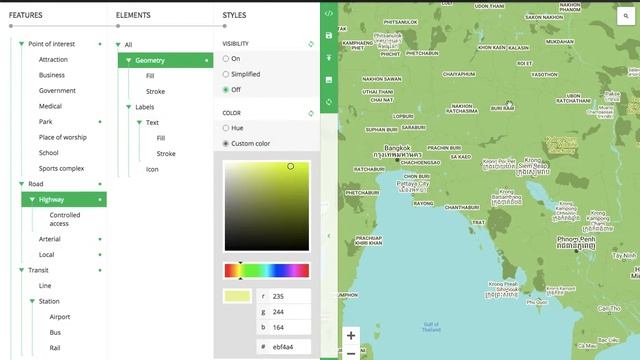Collapse the Road feature group
The width and height of the screenshot is (640, 360).
coord(22,184)
